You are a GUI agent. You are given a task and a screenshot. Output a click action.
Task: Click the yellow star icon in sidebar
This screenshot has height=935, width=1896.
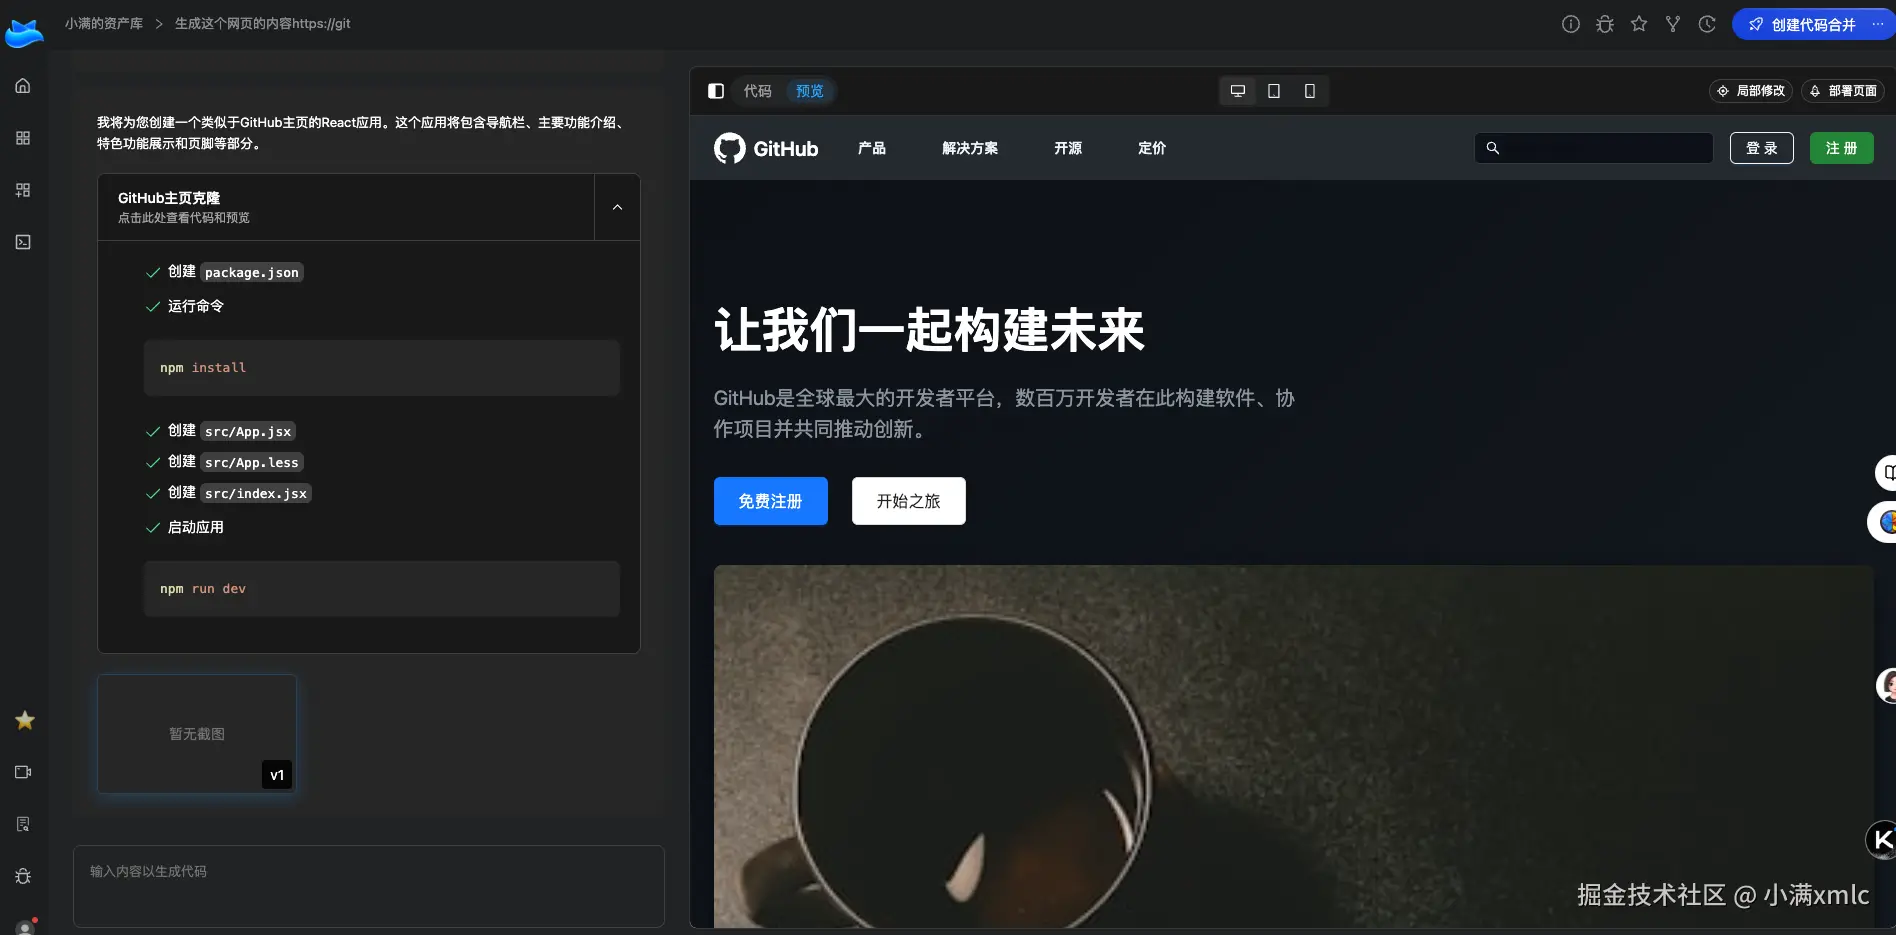(25, 720)
